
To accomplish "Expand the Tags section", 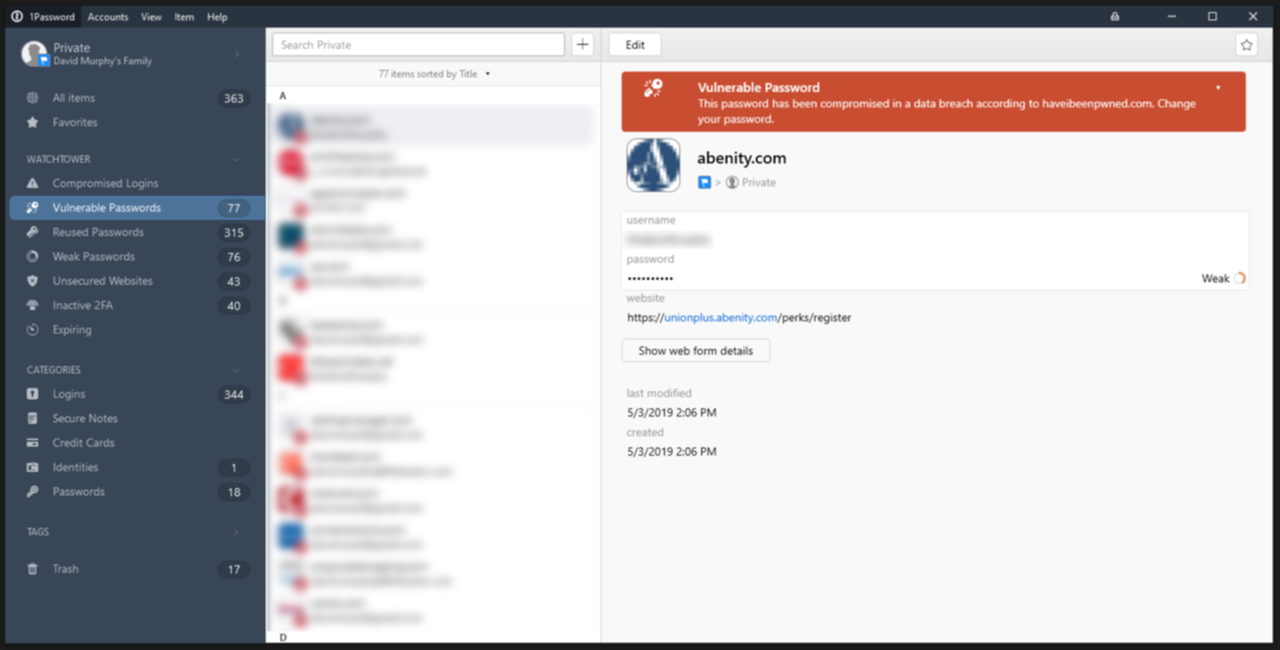I will click(236, 532).
